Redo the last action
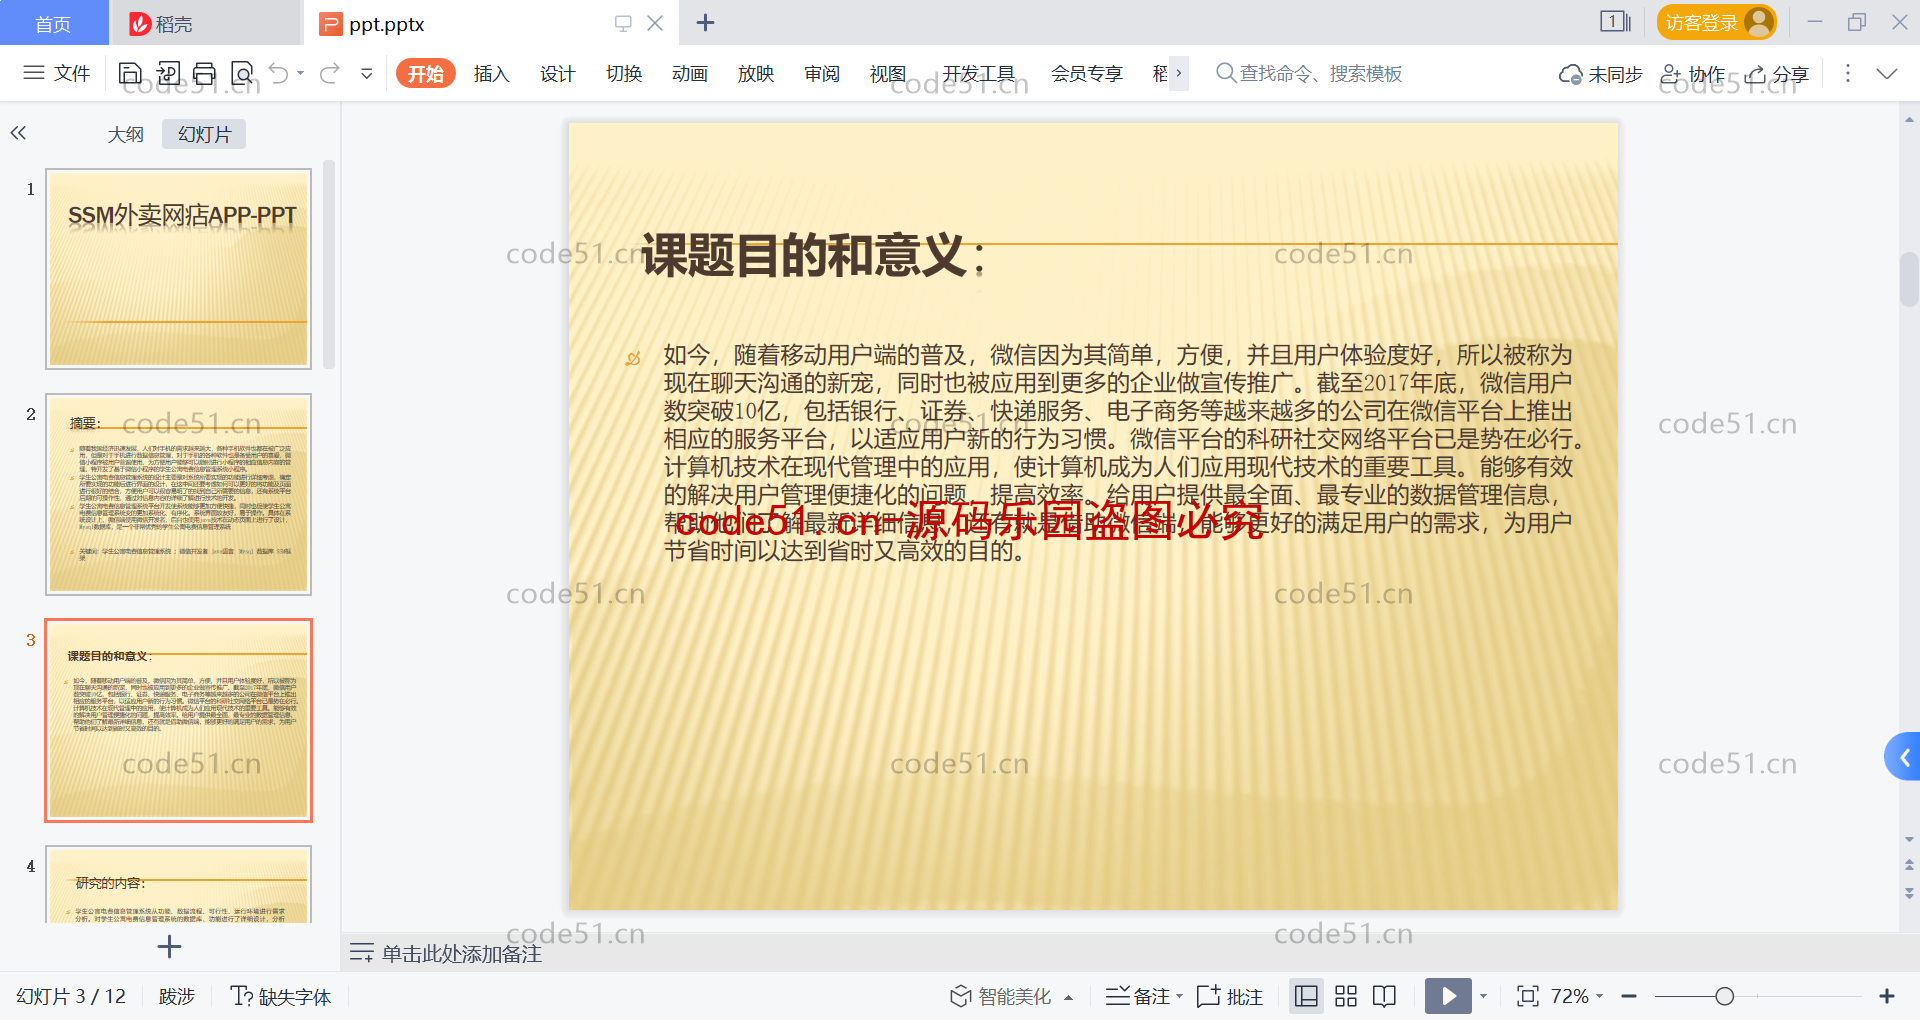1920x1020 pixels. point(329,73)
